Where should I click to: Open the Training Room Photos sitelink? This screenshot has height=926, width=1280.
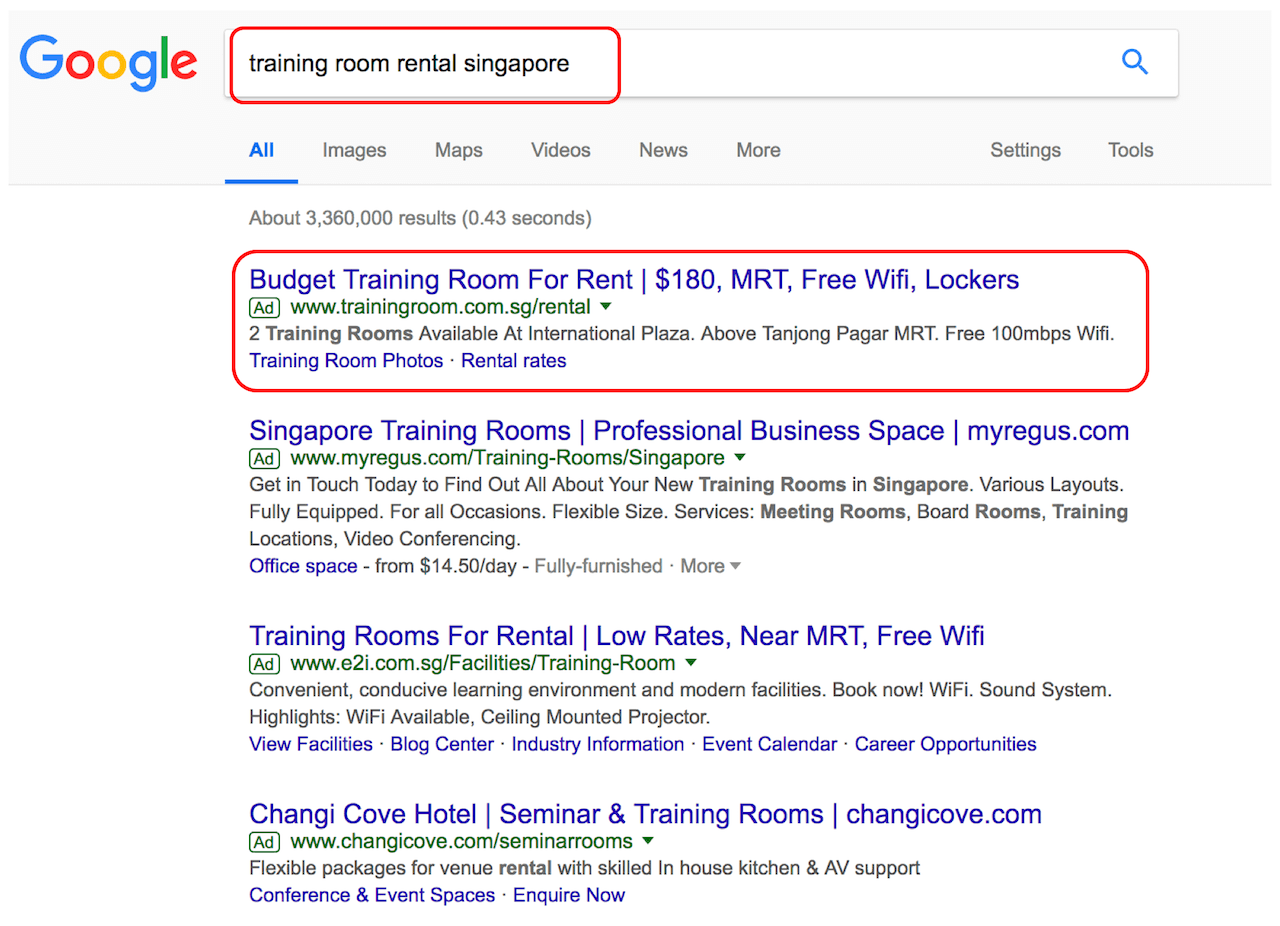(x=346, y=361)
